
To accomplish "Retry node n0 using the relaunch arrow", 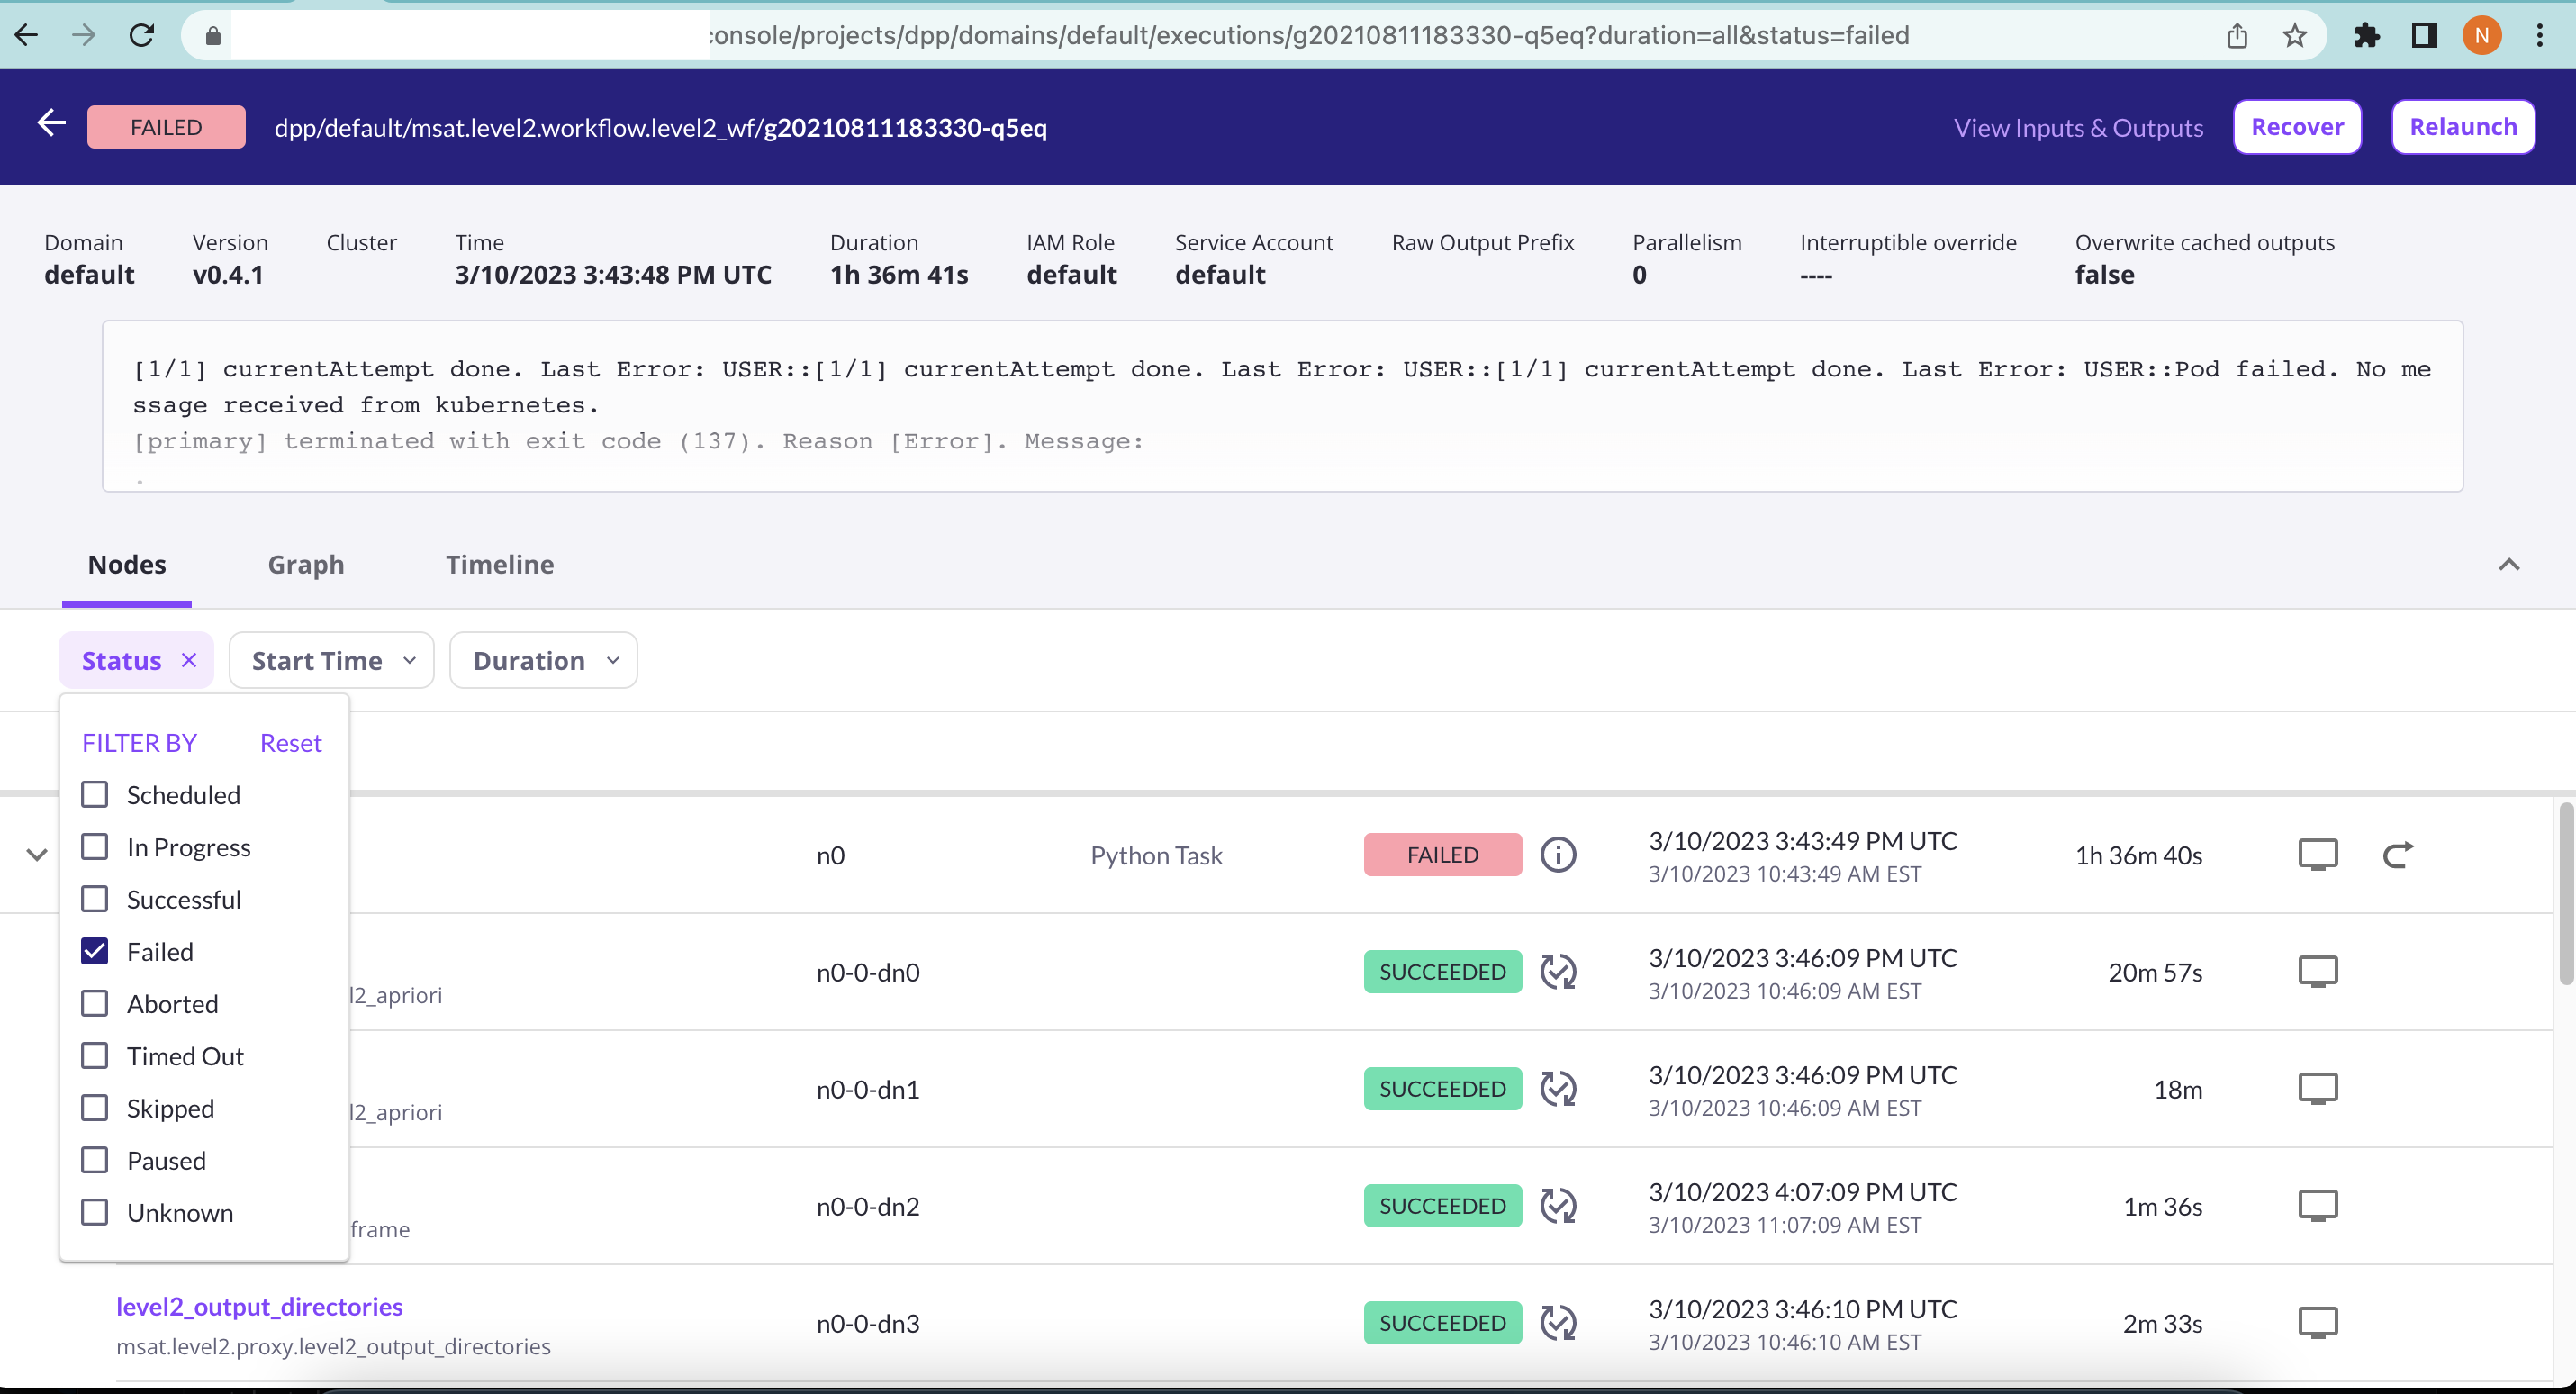I will coord(2399,854).
